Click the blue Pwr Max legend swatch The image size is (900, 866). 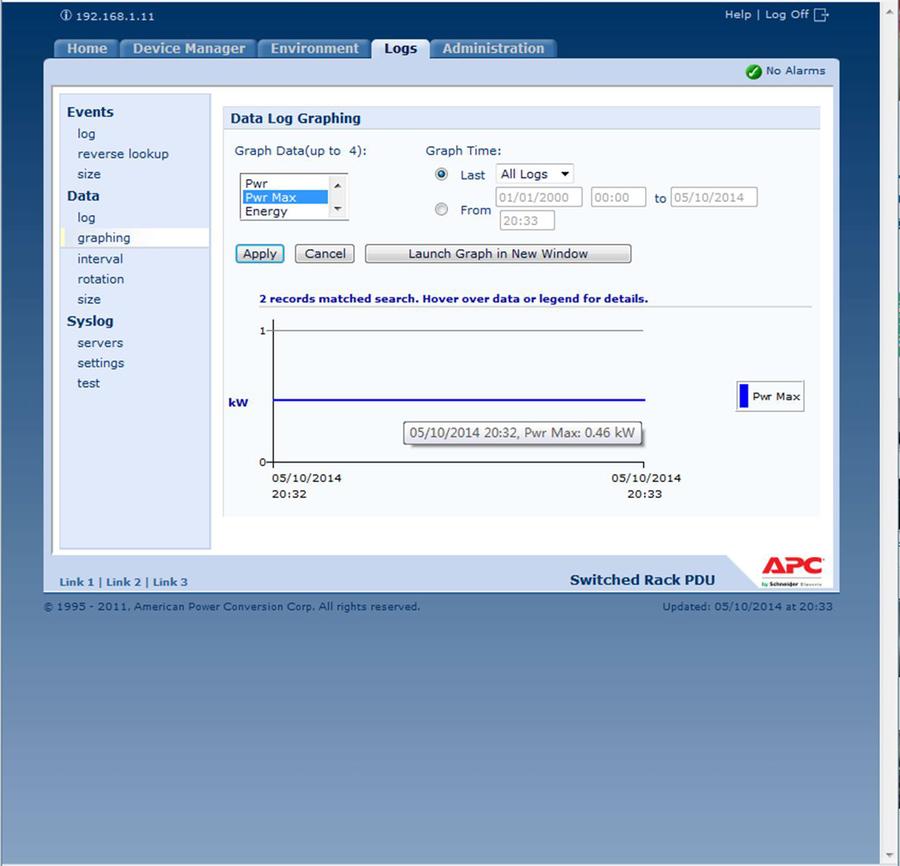tap(744, 397)
